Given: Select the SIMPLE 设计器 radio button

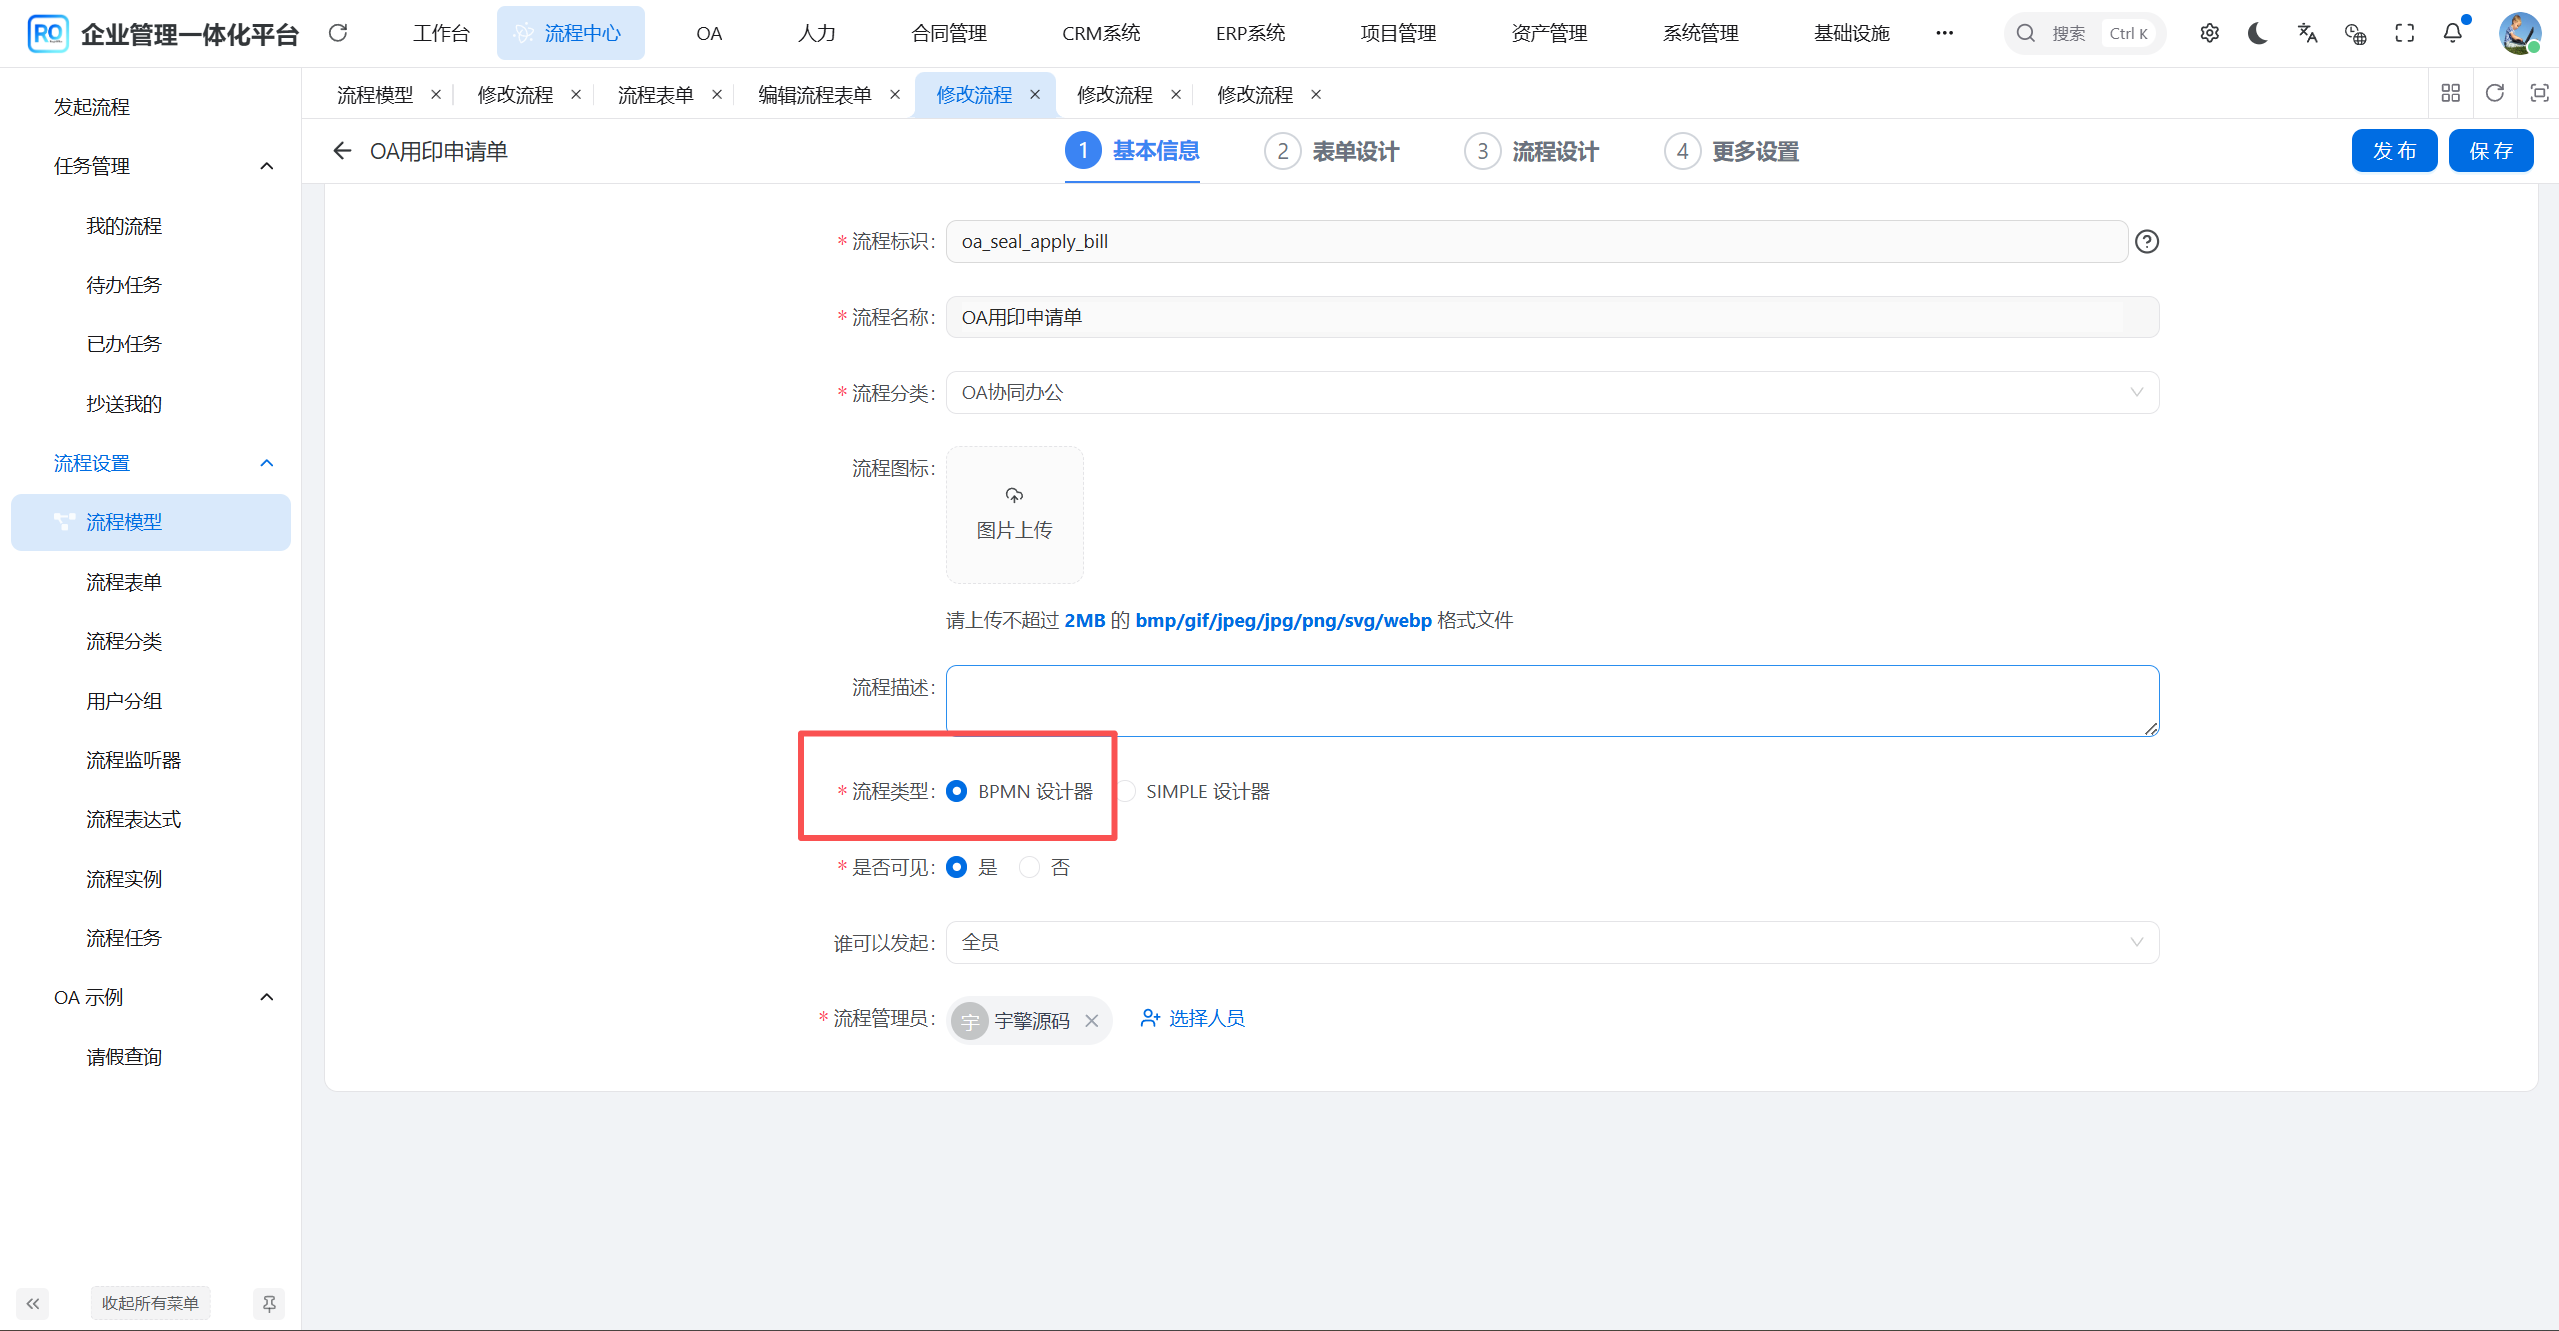Looking at the screenshot, I should pos(1128,790).
